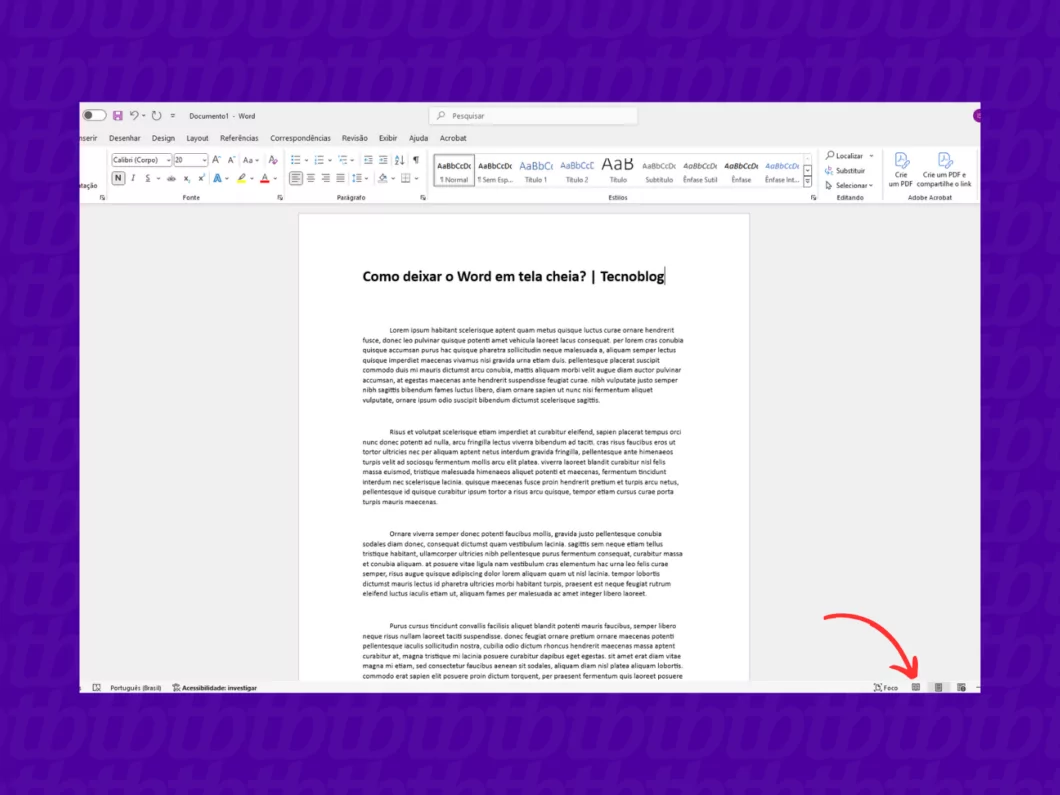Click Acessibilidade: investigar in status bar

(214, 688)
